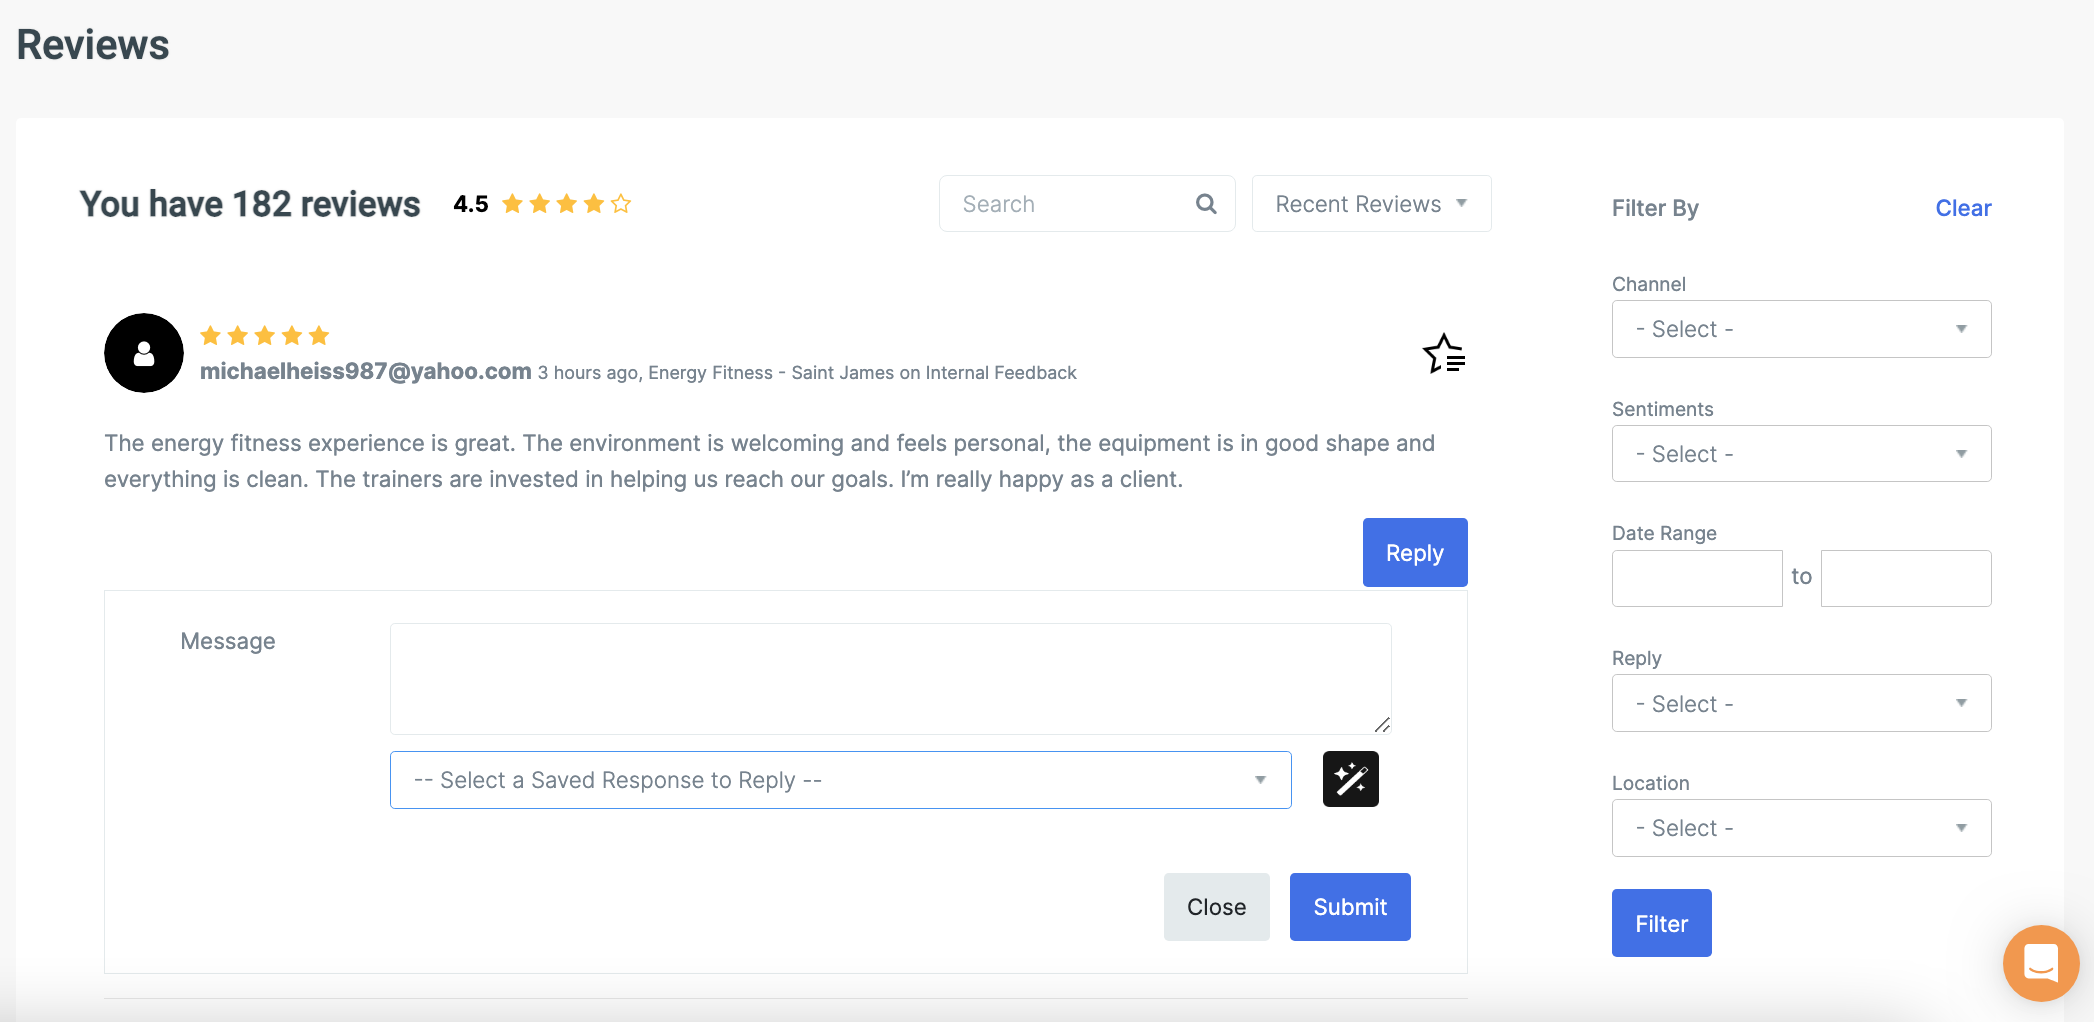Click the AI magic wand reply icon

[x=1350, y=779]
